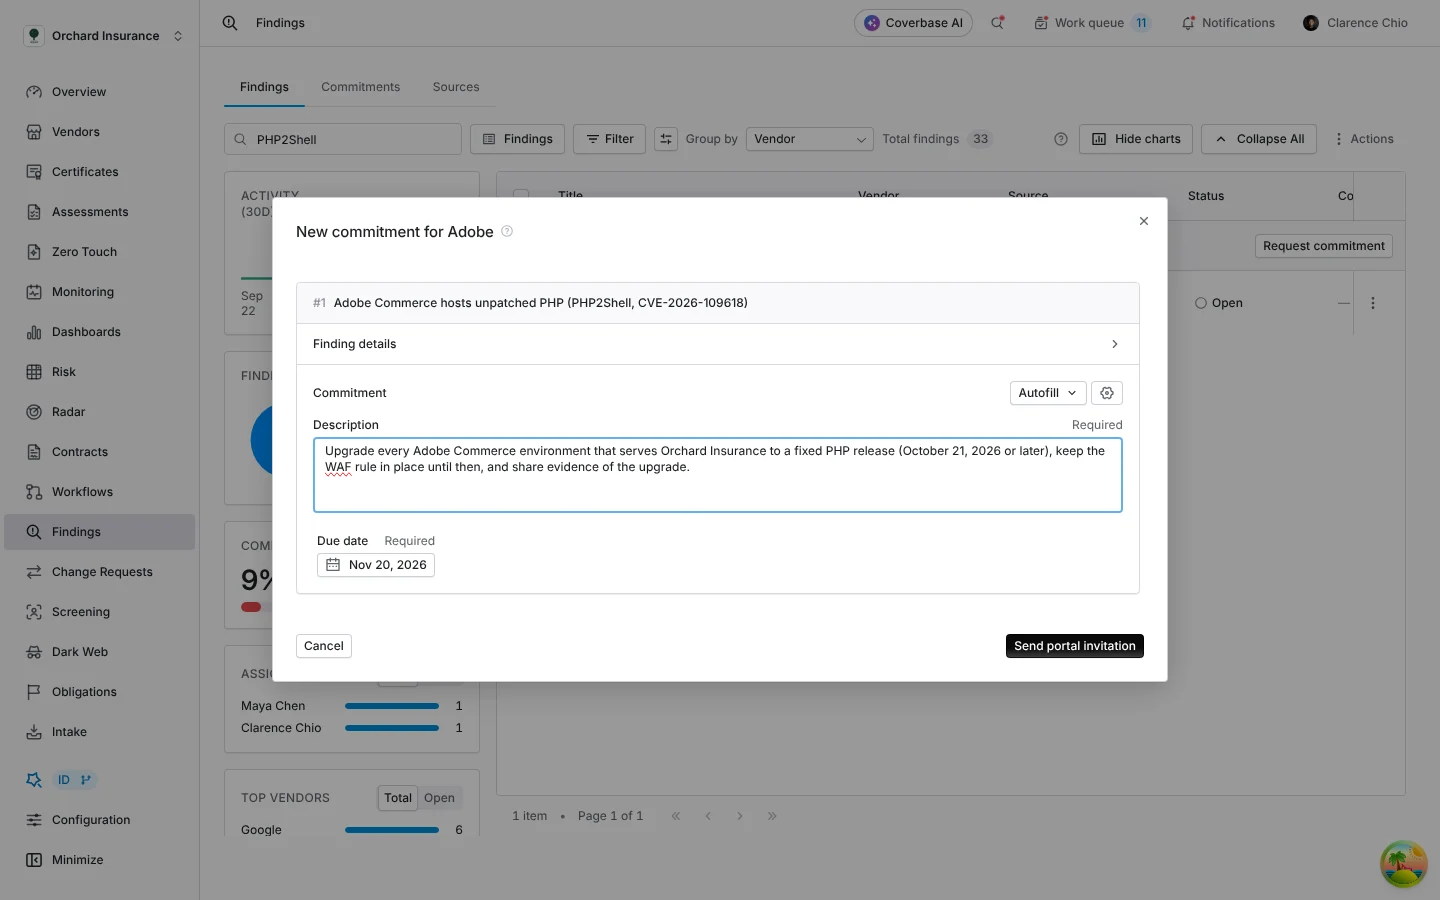
Task: Switch Top Vendors to Total
Action: click(x=398, y=798)
